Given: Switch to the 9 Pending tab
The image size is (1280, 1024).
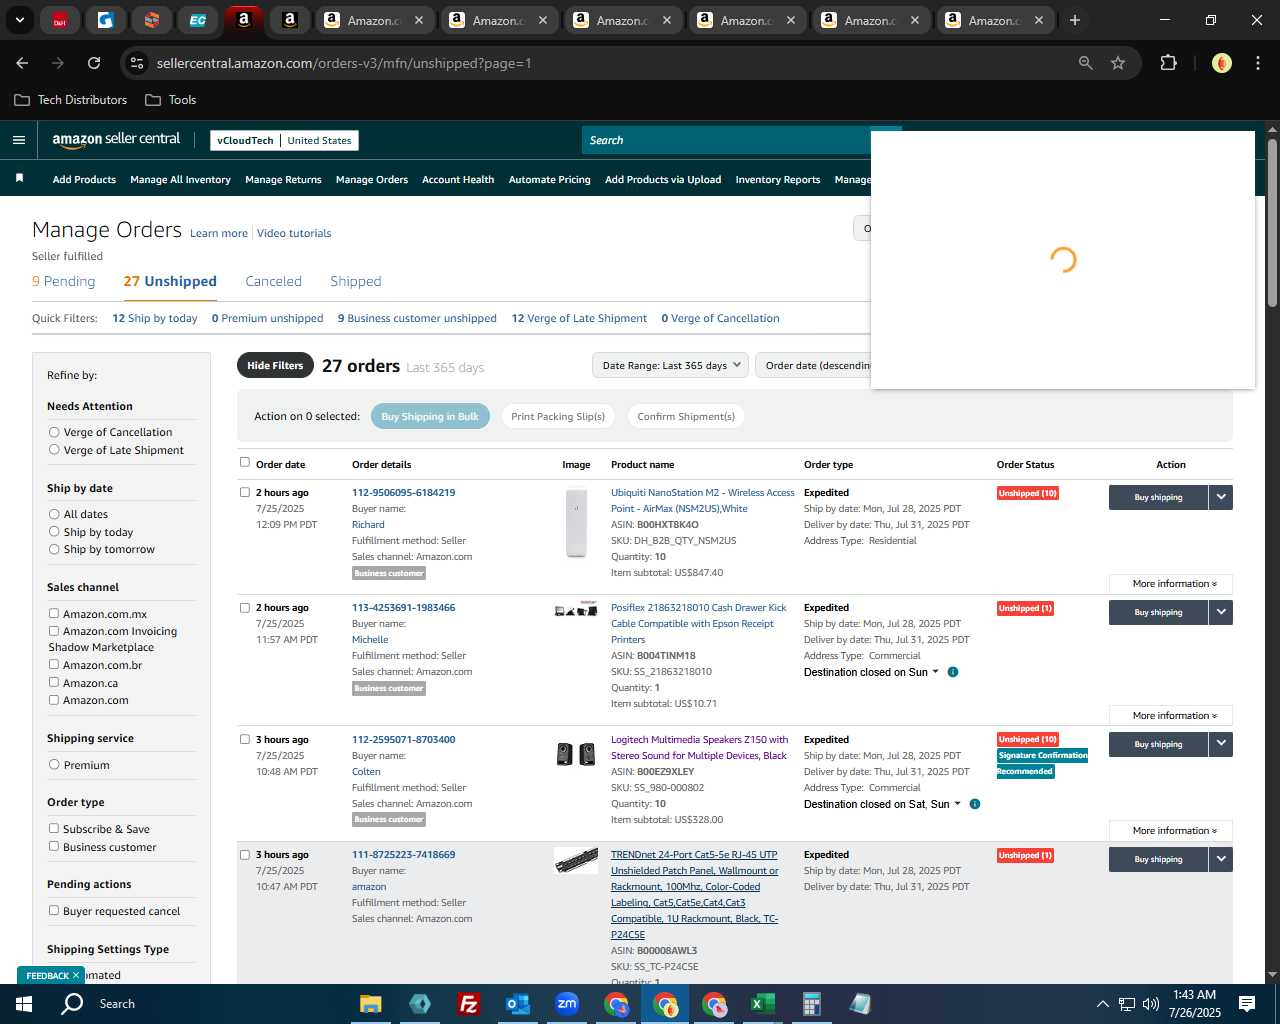Looking at the screenshot, I should click(64, 282).
